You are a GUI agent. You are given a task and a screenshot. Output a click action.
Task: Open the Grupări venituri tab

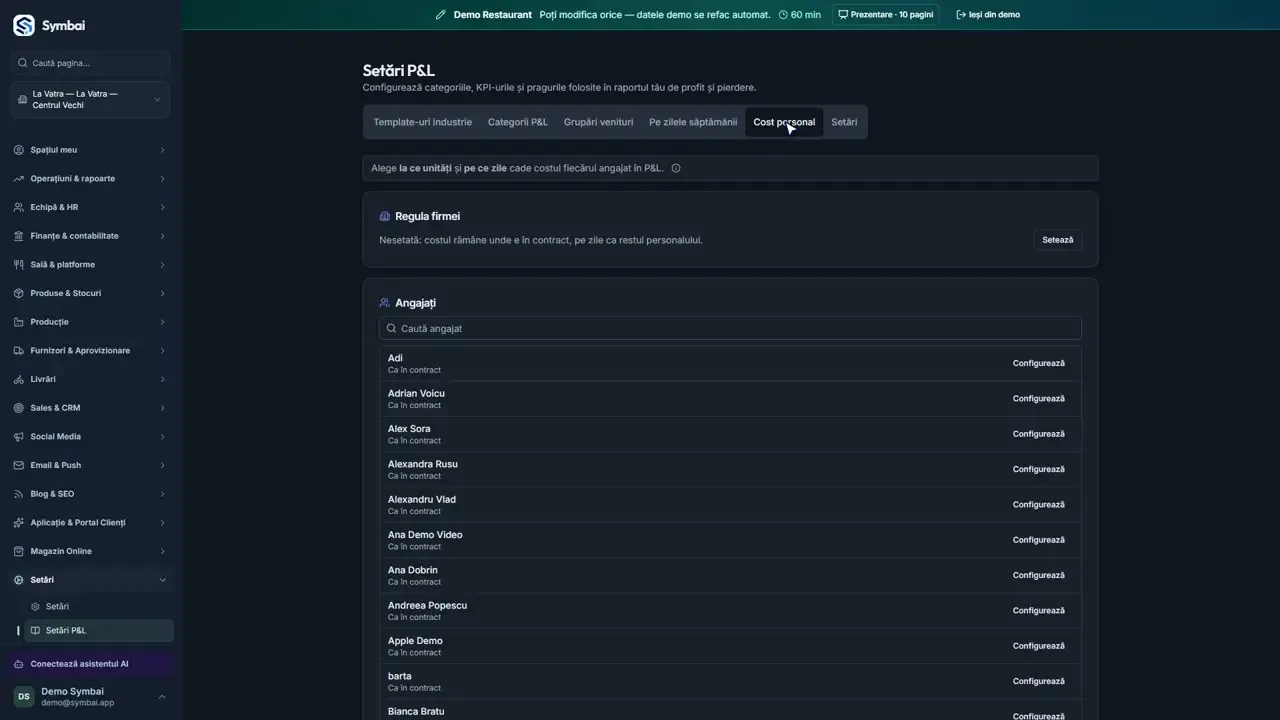[x=598, y=122]
